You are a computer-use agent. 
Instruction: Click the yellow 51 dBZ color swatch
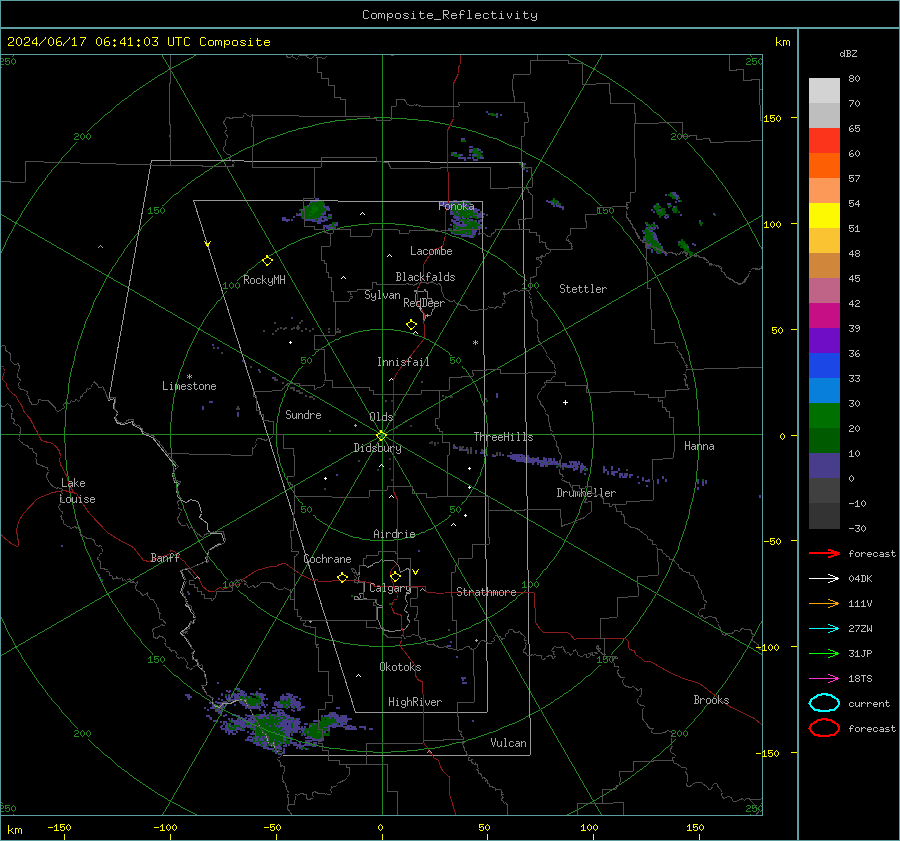824,216
